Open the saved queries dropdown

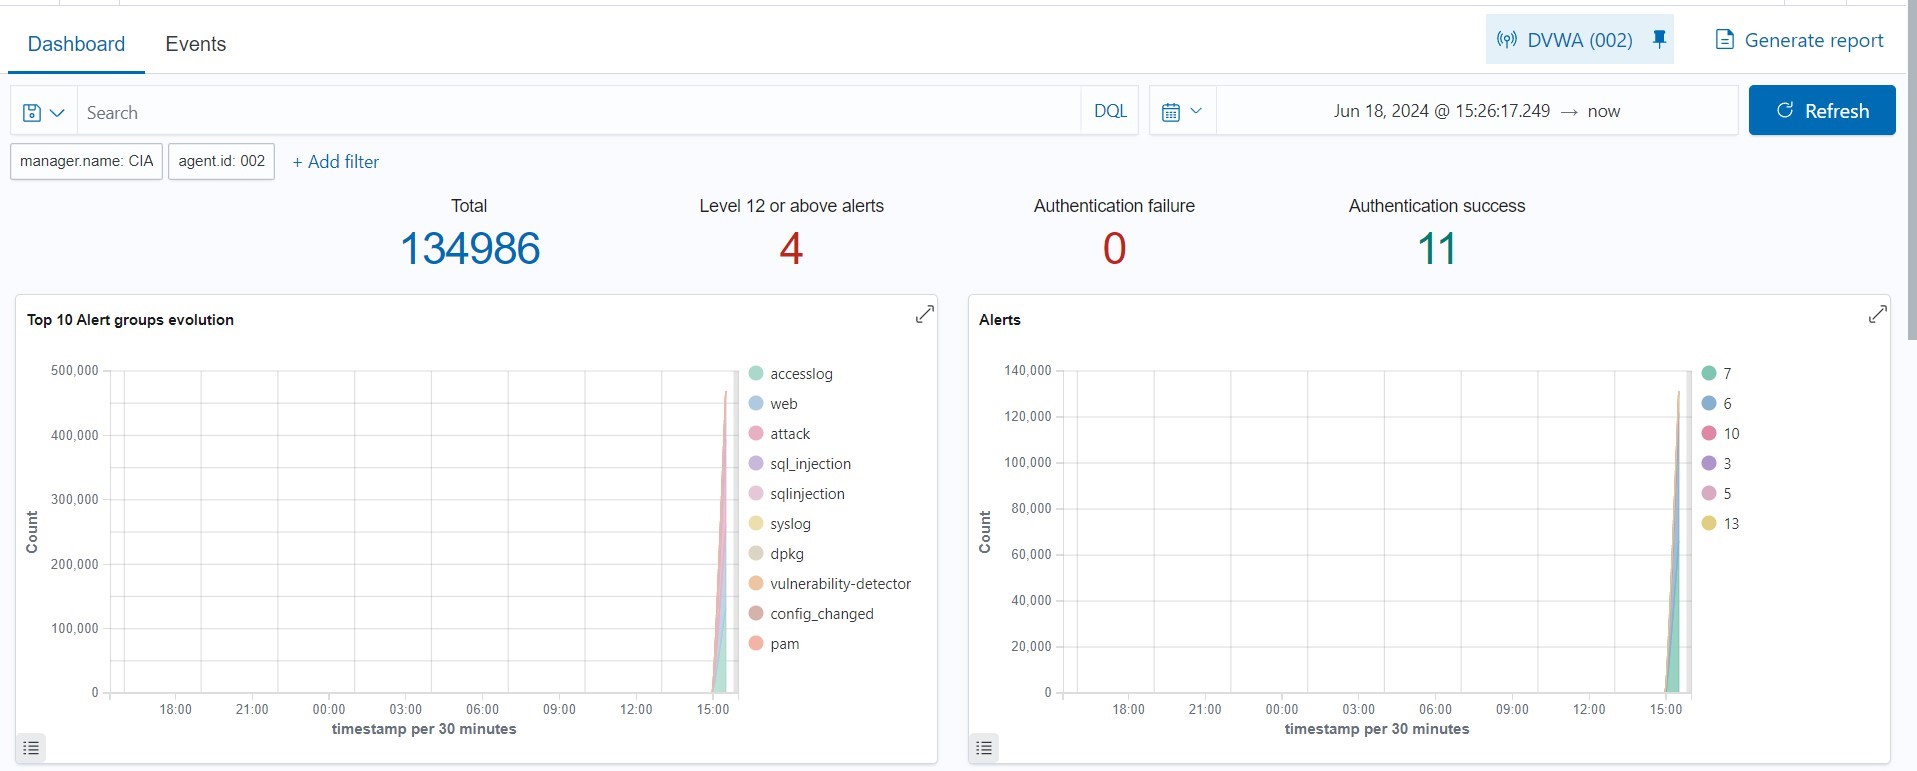(44, 112)
